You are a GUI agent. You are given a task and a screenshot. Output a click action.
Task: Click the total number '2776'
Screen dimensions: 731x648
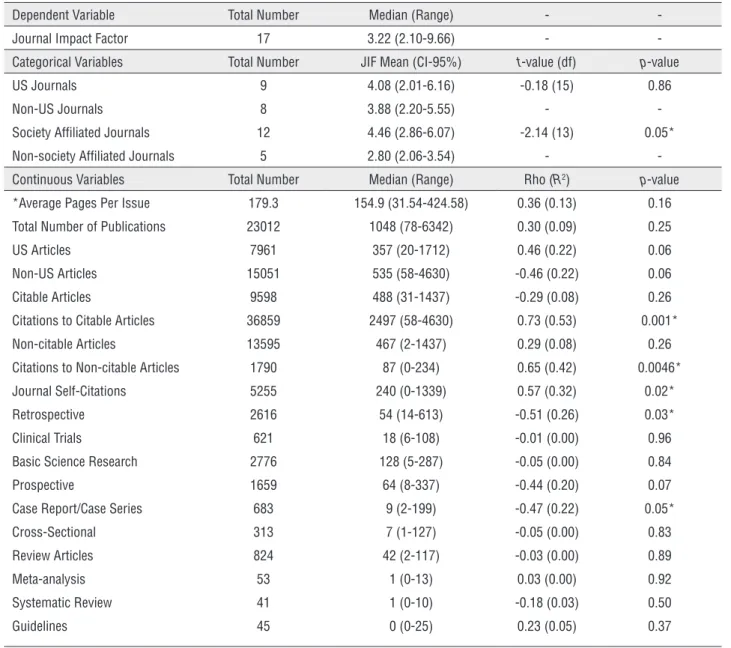(x=263, y=462)
